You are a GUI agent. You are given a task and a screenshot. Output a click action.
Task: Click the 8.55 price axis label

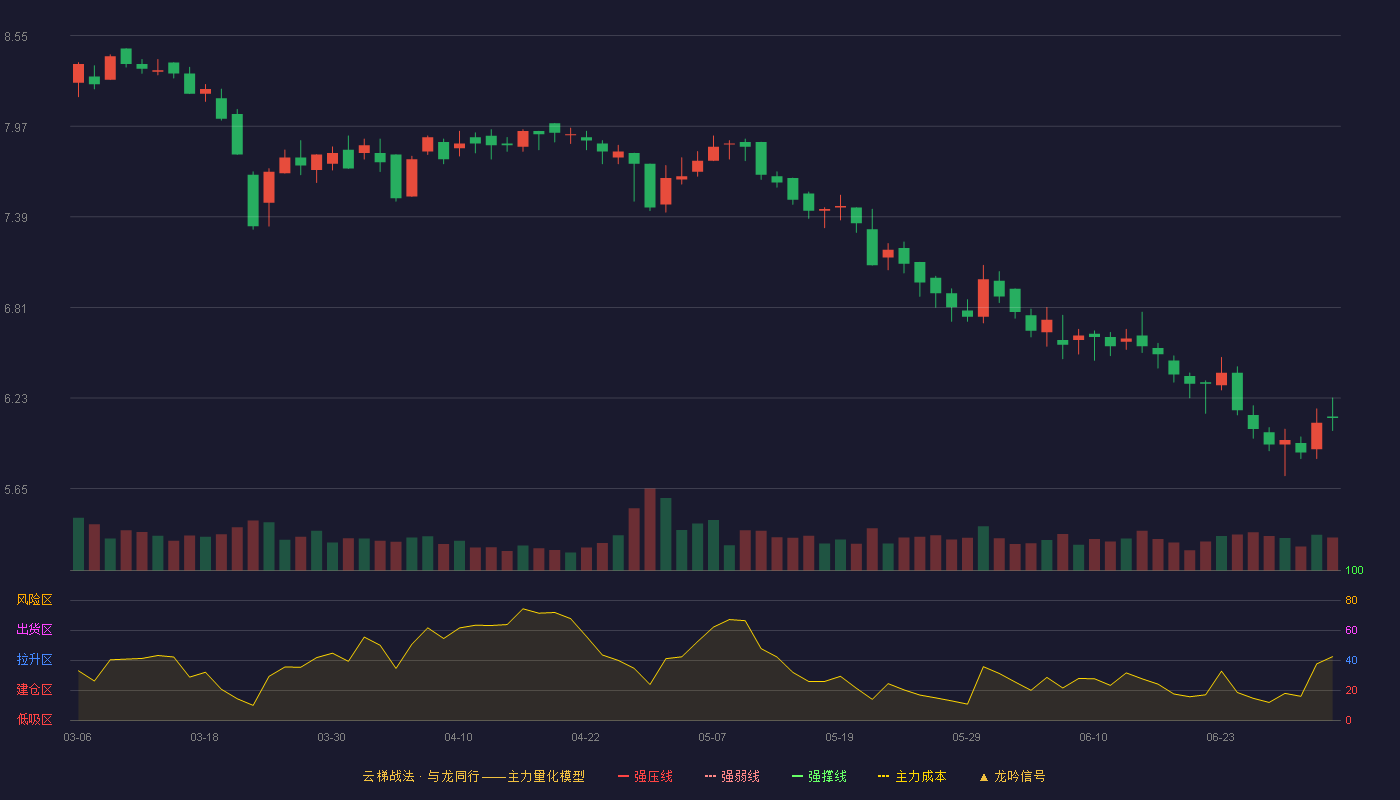[x=16, y=37]
